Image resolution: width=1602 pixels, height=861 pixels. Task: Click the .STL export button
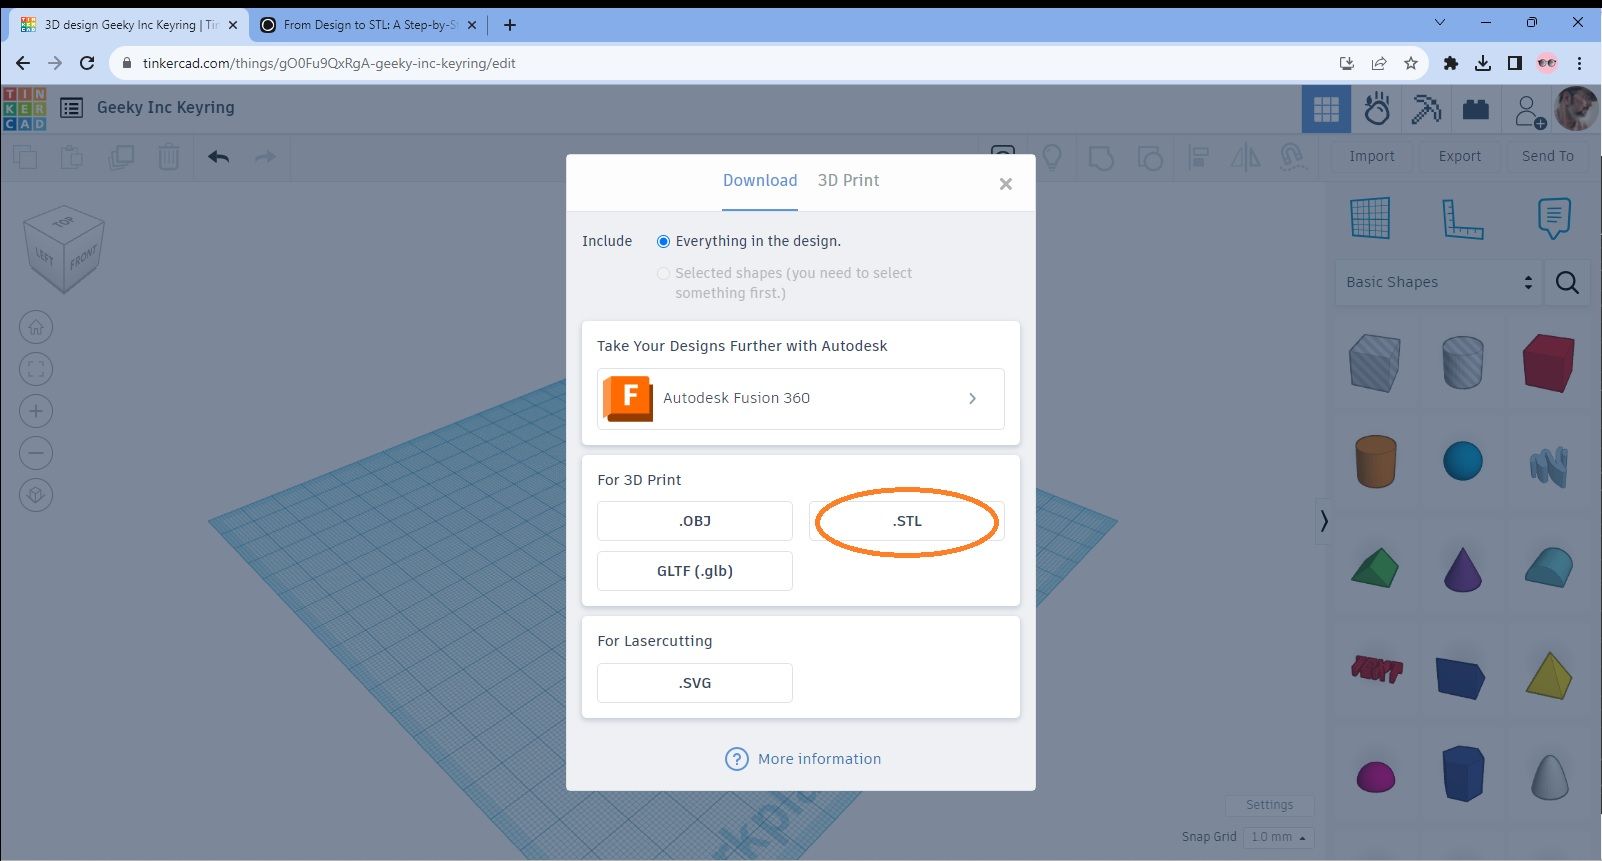[907, 521]
